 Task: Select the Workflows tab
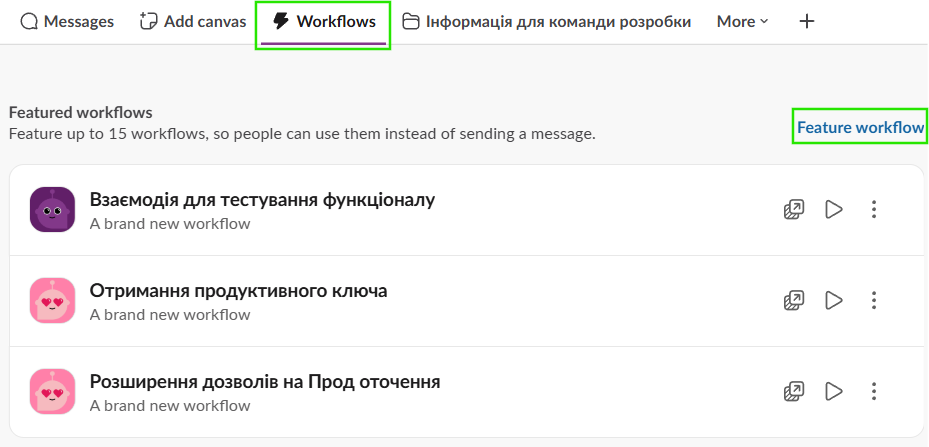324,21
